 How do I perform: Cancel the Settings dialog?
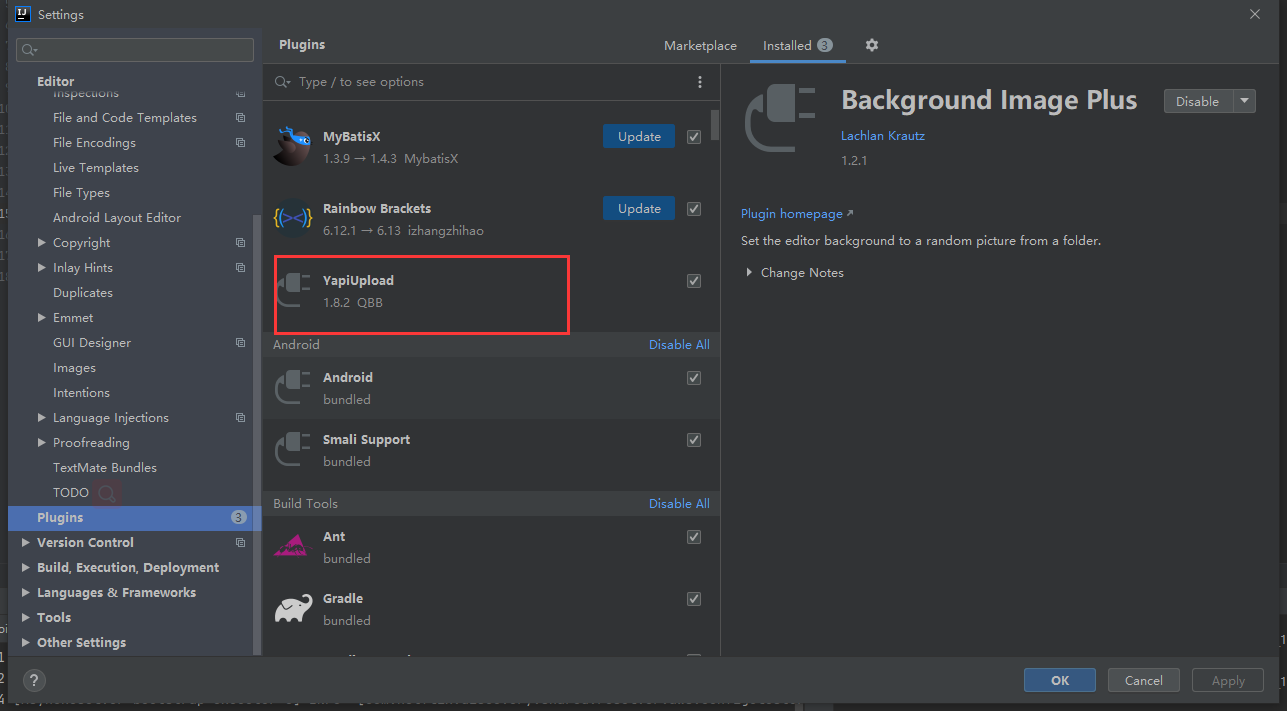1143,681
